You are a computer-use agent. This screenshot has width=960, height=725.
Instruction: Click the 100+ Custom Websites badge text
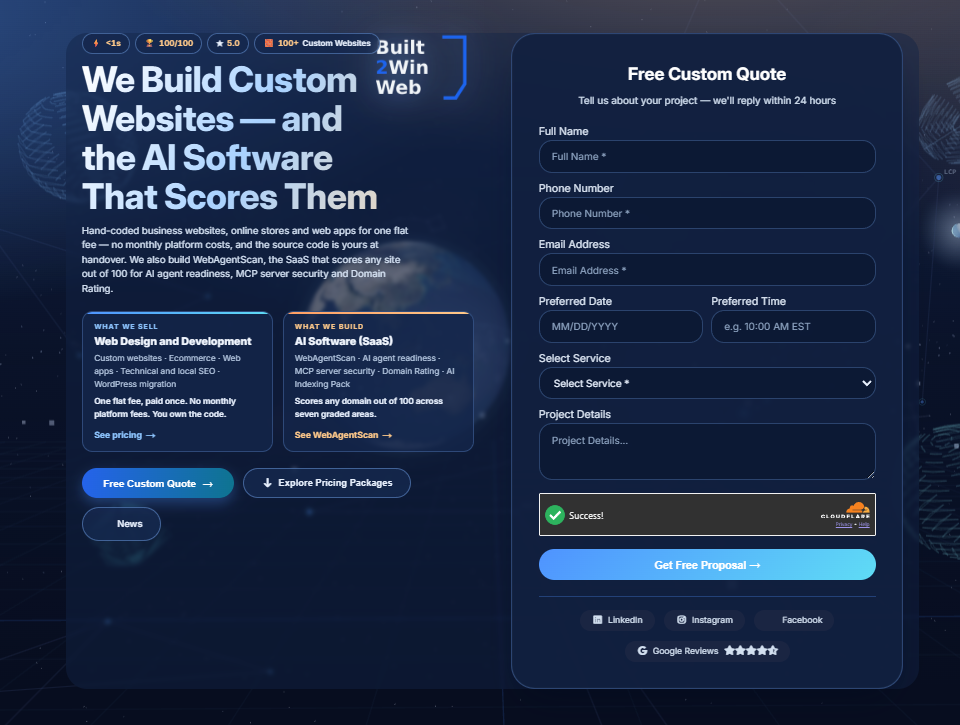pos(324,43)
